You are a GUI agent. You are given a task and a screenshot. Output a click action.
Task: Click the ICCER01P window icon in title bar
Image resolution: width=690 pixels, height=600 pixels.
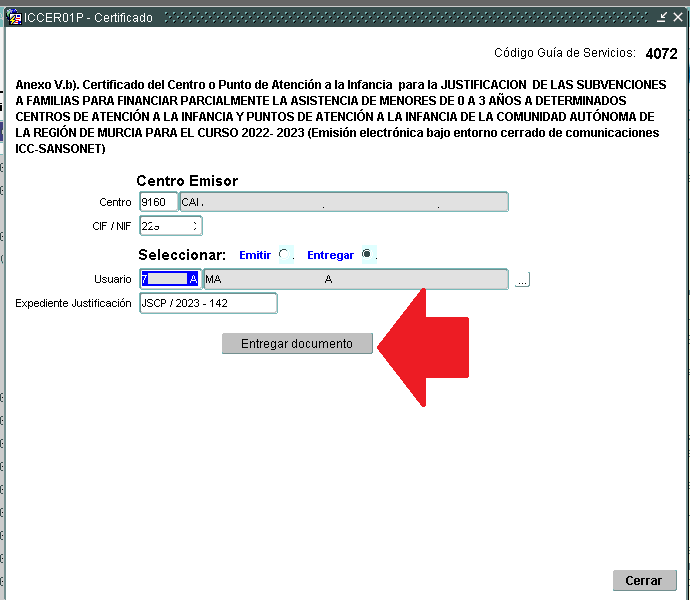pyautogui.click(x=15, y=18)
